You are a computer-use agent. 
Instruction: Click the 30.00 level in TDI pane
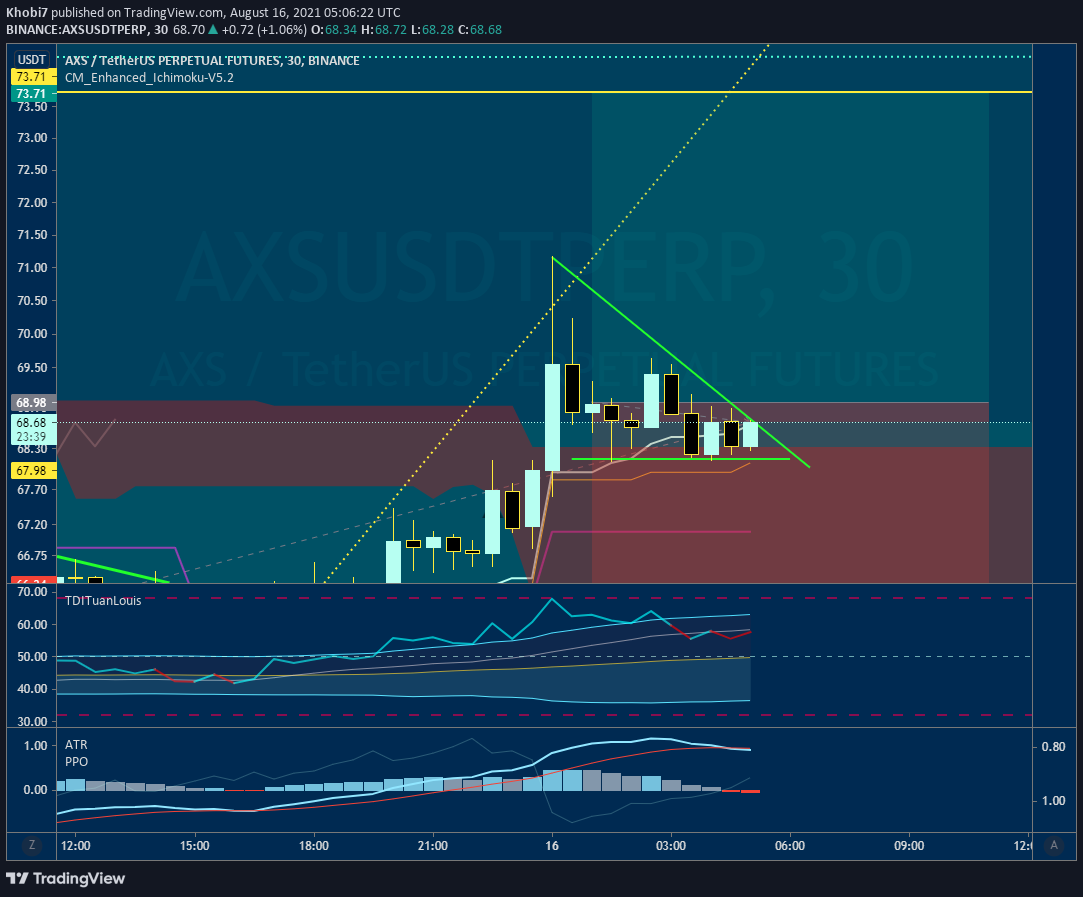pyautogui.click(x=32, y=721)
